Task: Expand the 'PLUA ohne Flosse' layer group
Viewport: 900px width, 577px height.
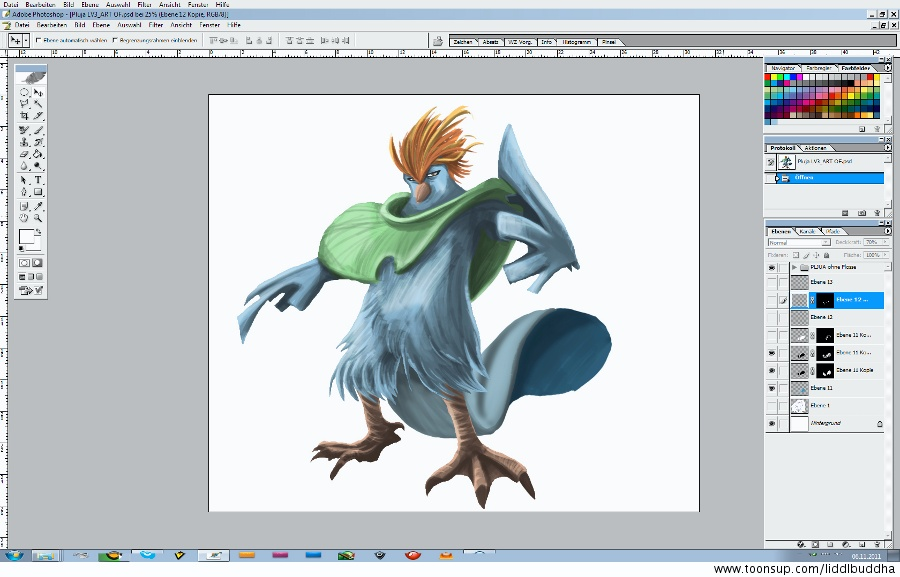Action: 794,268
